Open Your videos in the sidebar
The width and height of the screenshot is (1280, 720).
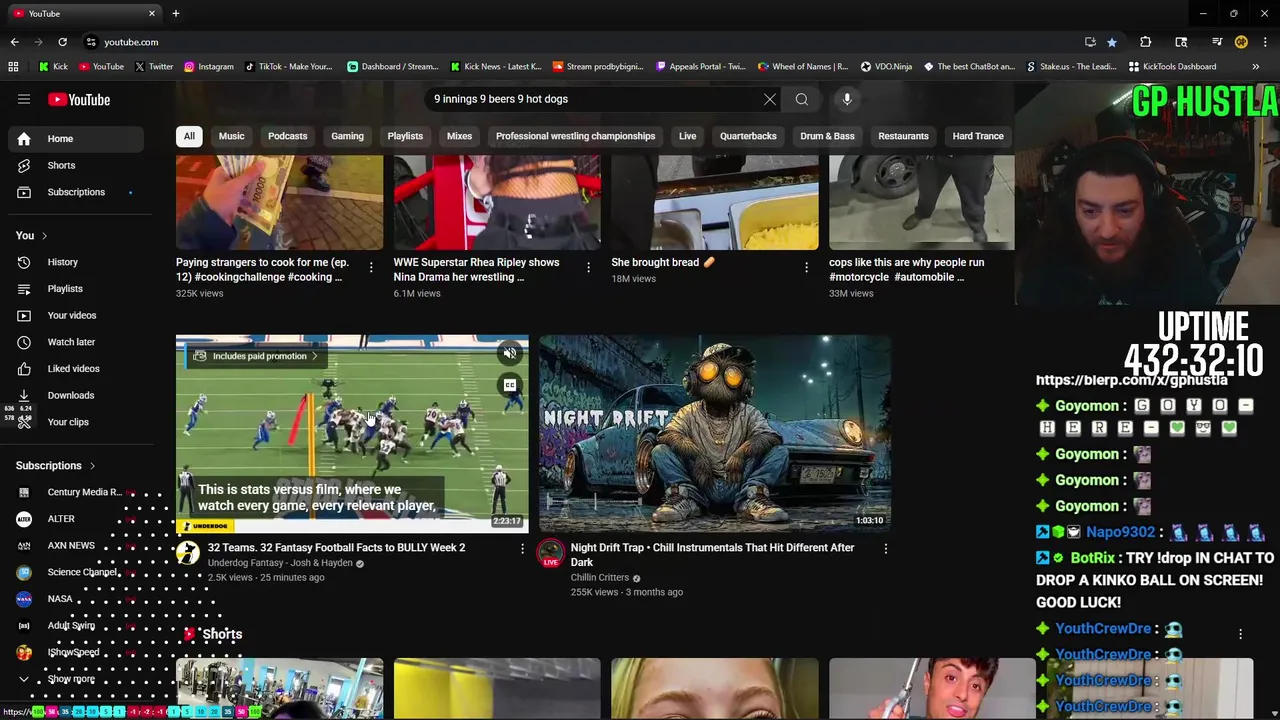pyautogui.click(x=78, y=315)
